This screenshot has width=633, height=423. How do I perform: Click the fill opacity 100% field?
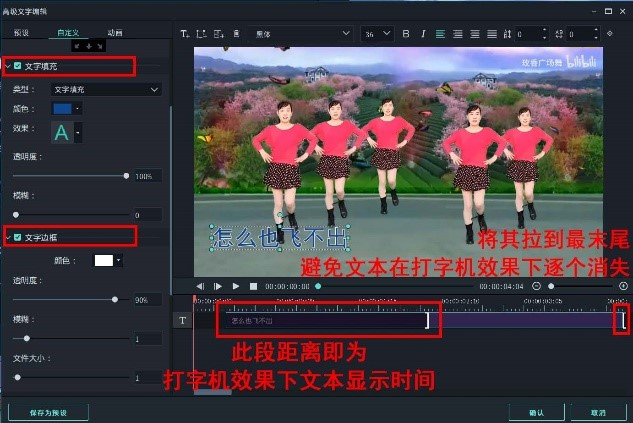[x=148, y=176]
